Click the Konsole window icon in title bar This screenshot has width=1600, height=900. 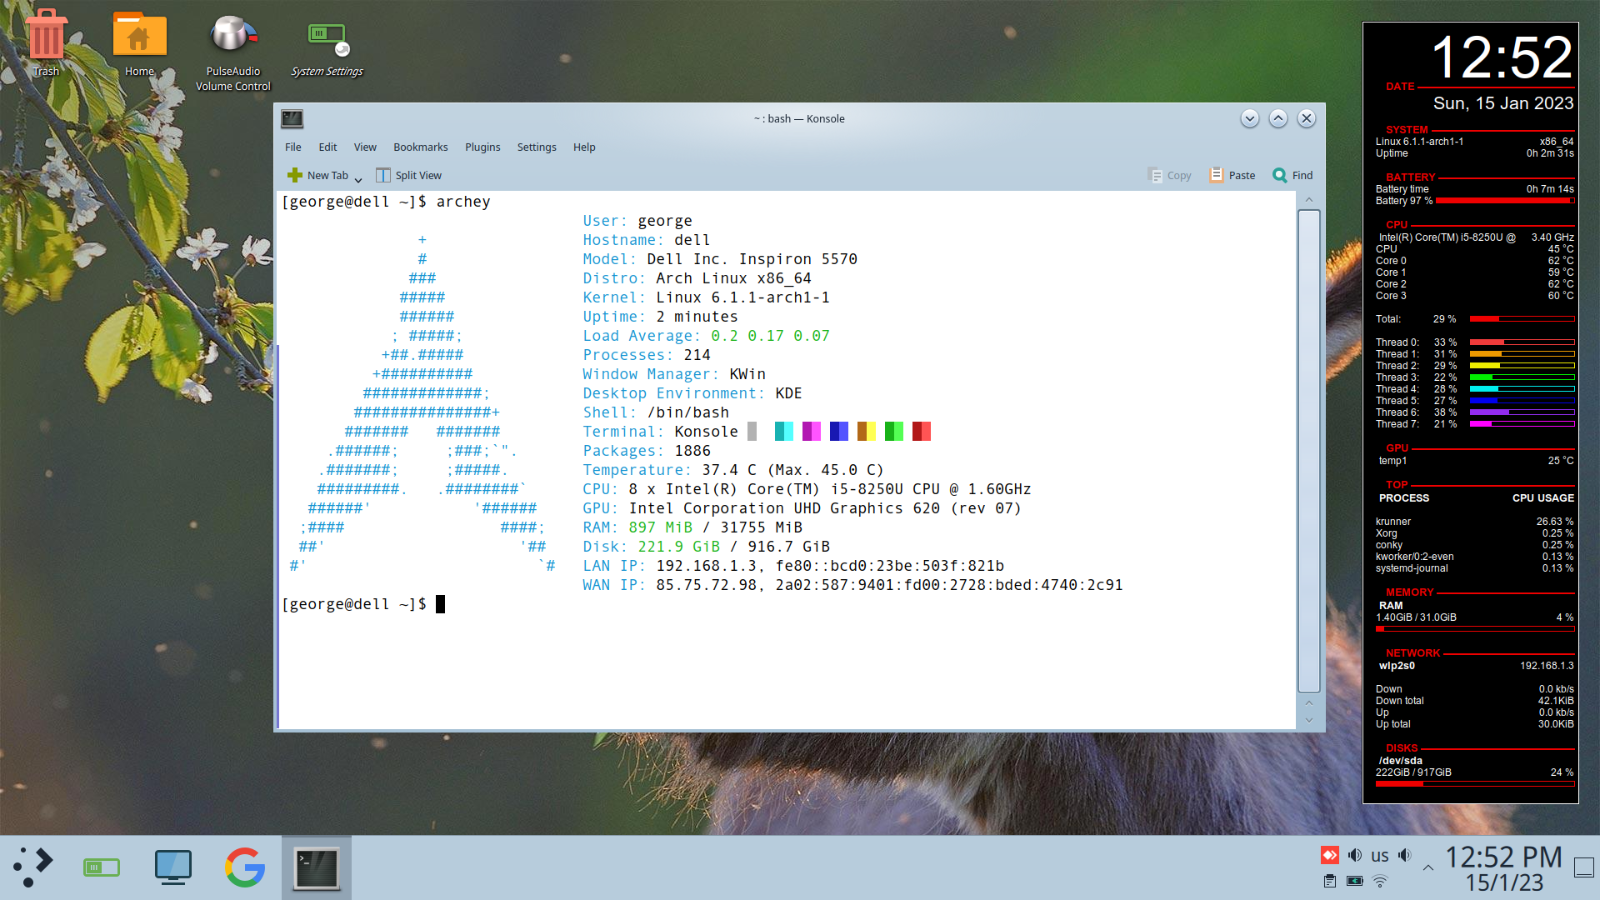coord(292,118)
